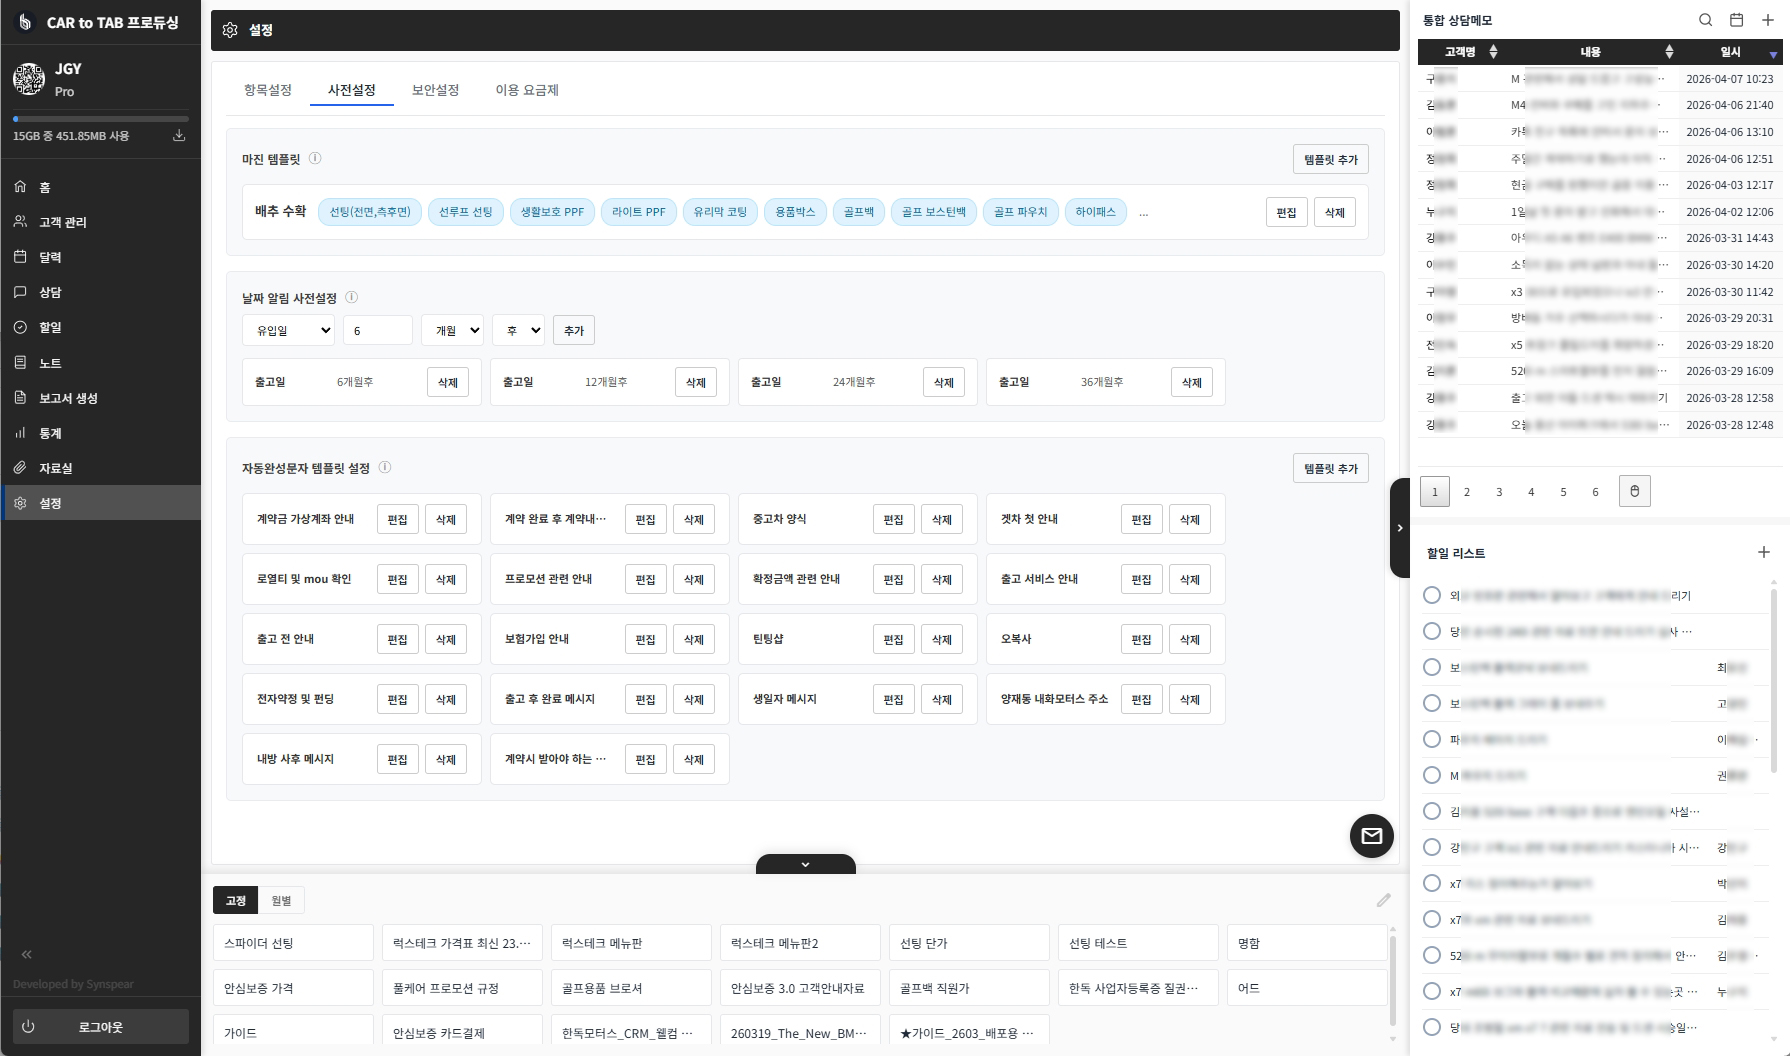Click 편집 for 계약금 가상계좌 안내 template
This screenshot has height=1056, width=1790.
click(x=397, y=519)
